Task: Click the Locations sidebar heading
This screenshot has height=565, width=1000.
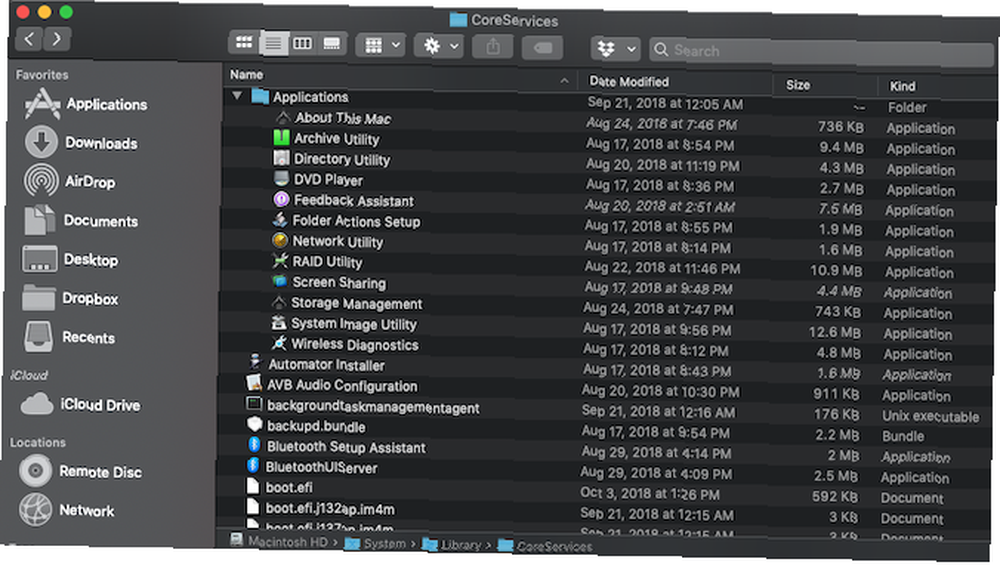Action: 38,443
